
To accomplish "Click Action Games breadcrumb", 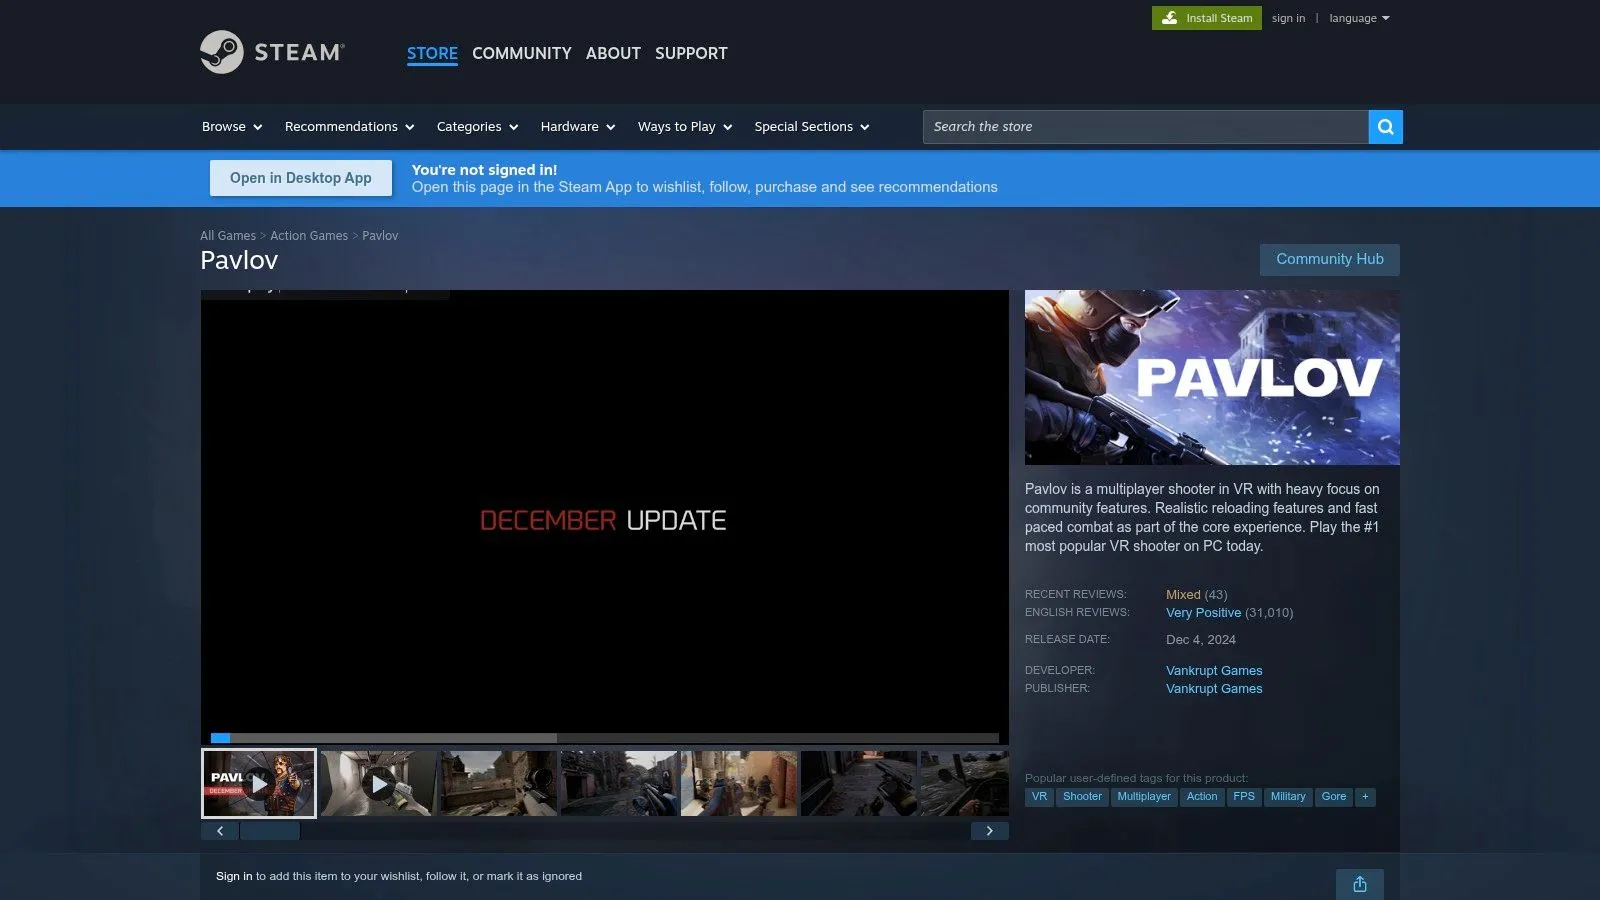I will [x=309, y=236].
